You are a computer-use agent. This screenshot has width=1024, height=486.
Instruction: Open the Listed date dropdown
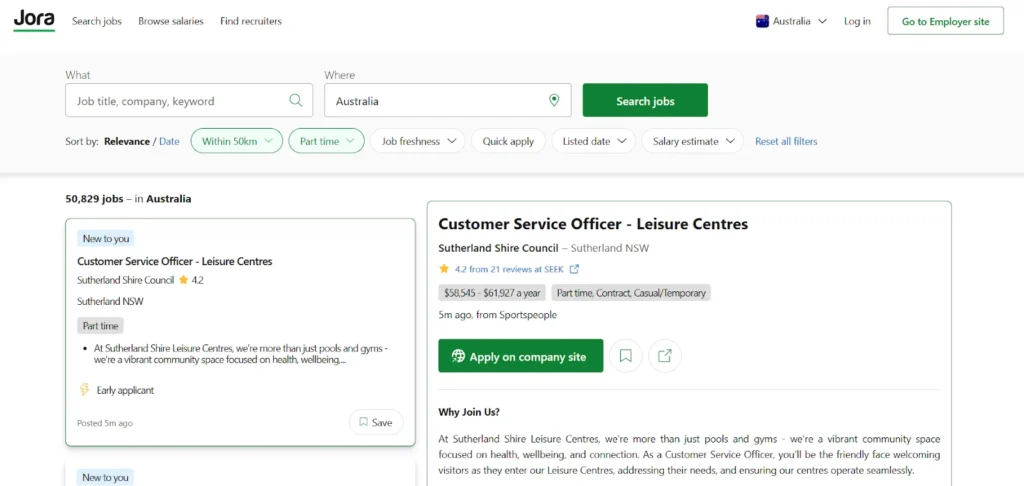pyautogui.click(x=594, y=141)
